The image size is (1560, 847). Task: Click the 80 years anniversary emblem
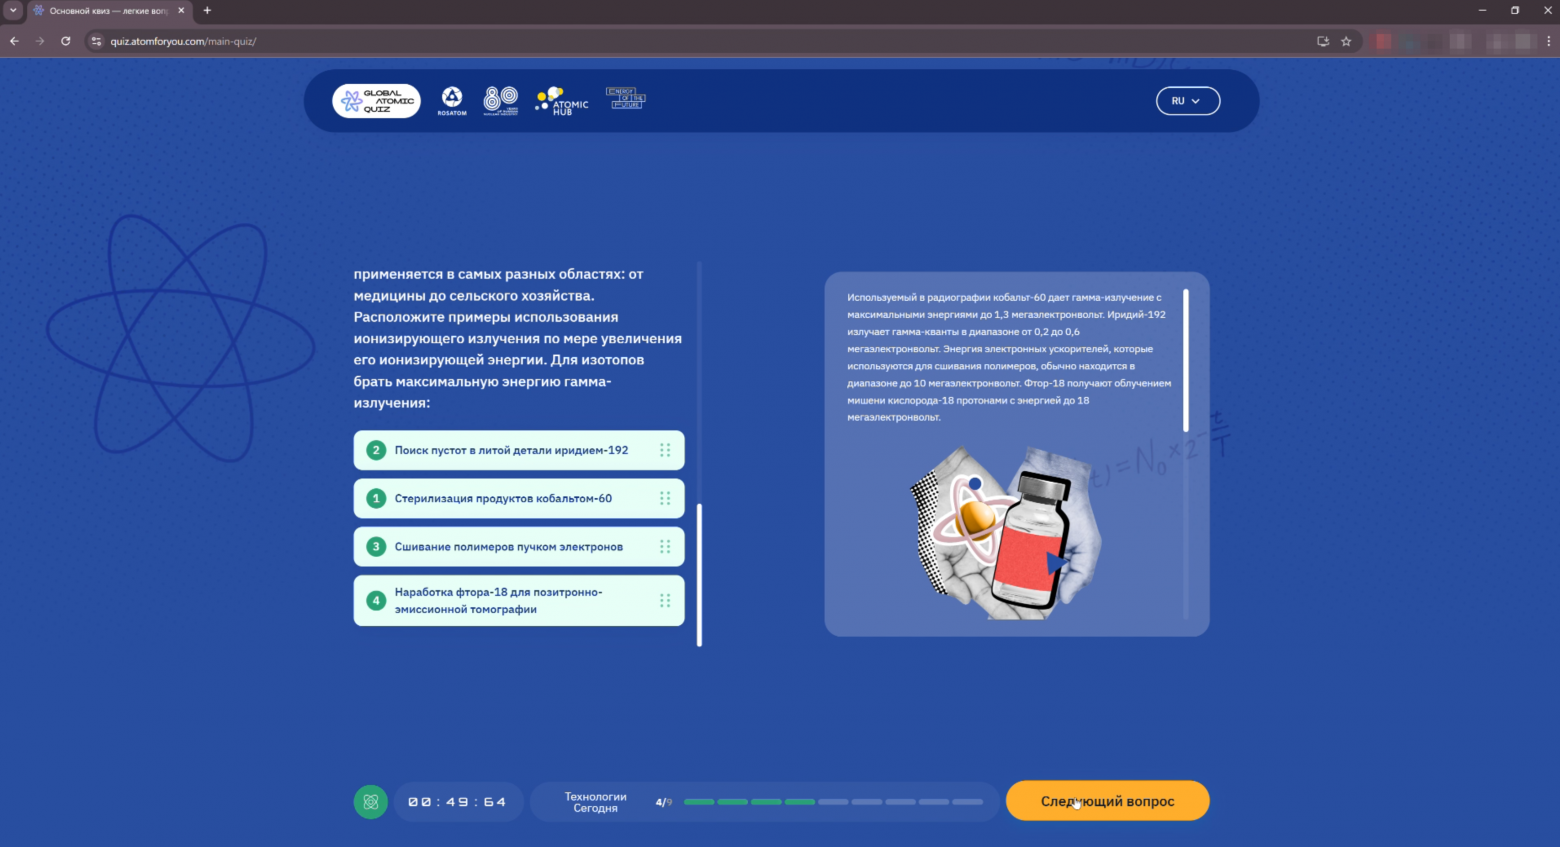pos(500,100)
